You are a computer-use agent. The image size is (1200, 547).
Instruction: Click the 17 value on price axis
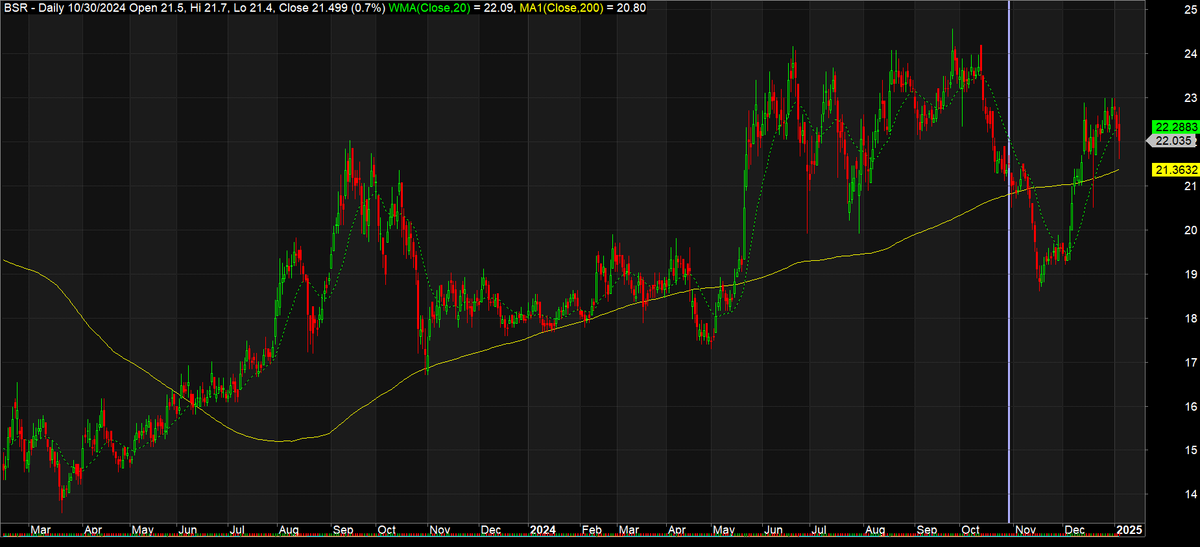1162,362
